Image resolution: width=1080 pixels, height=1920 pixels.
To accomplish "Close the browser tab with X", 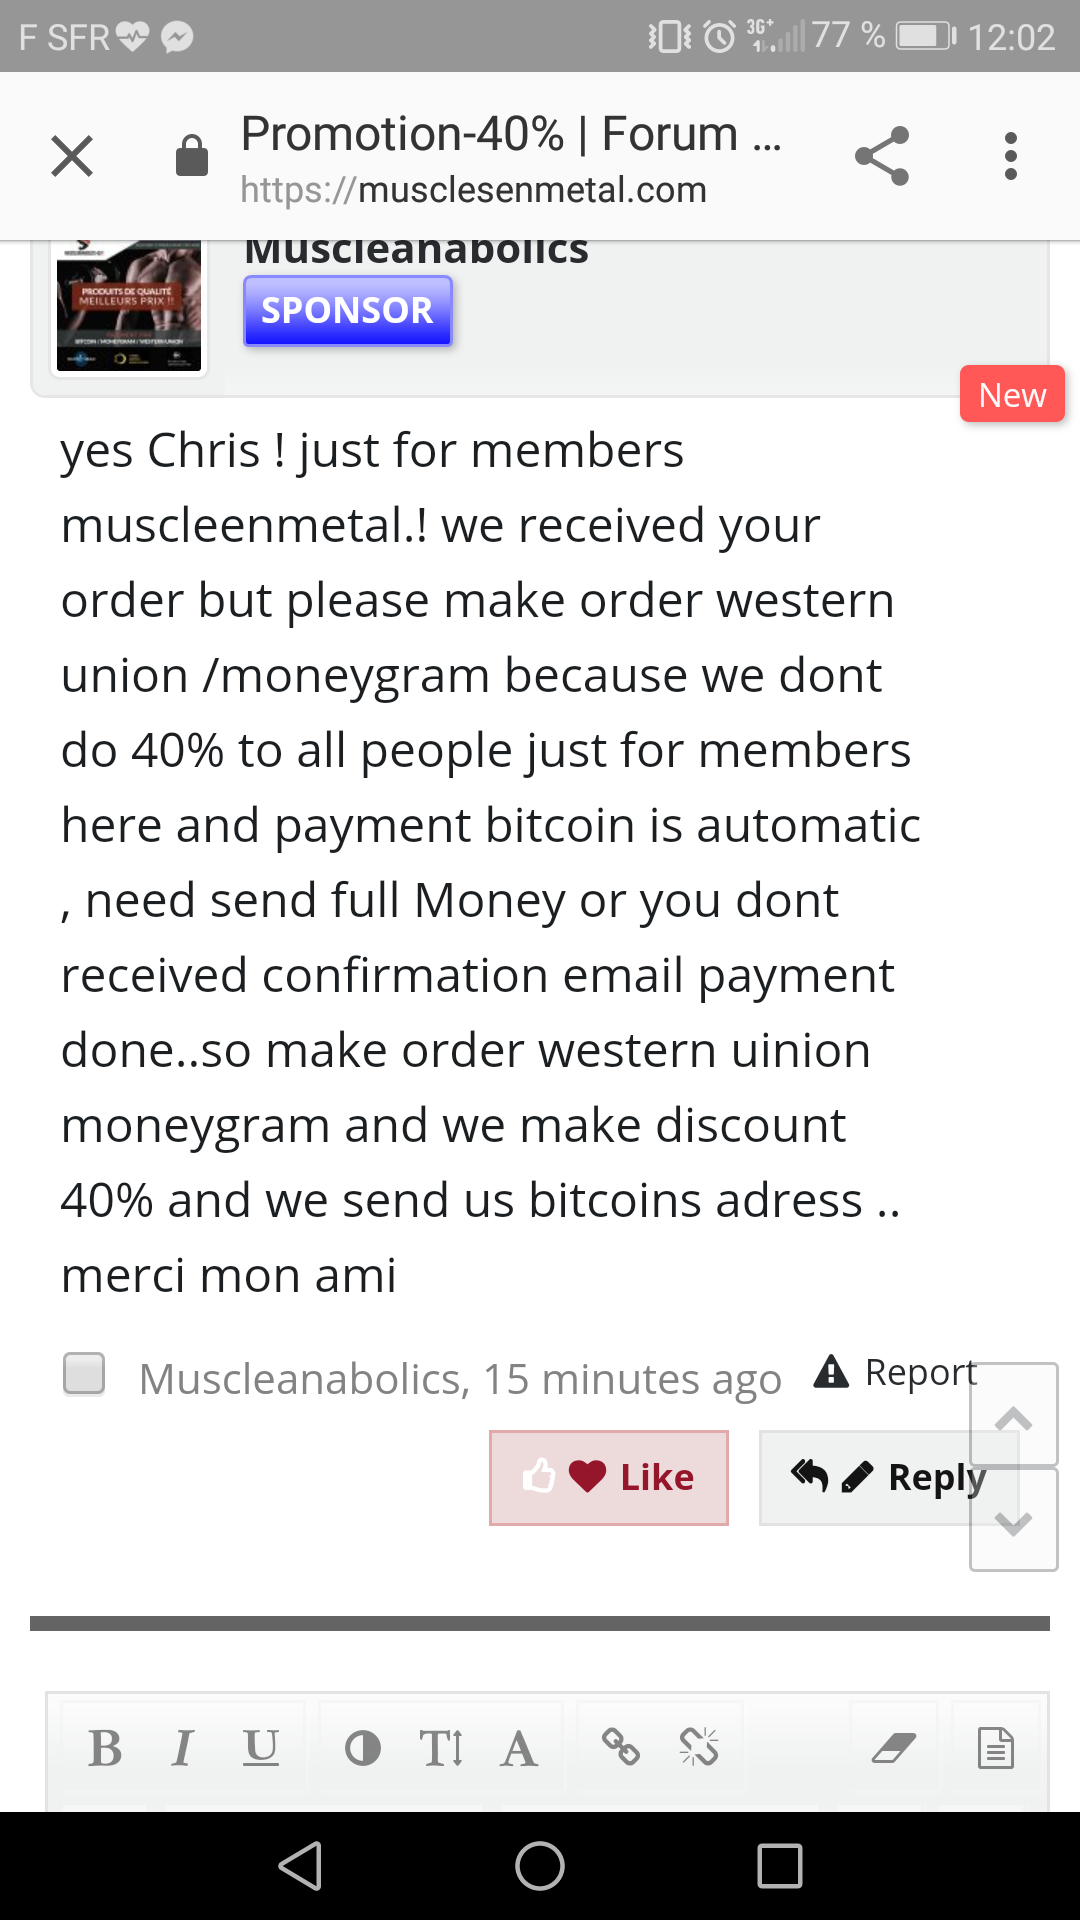I will coord(72,156).
